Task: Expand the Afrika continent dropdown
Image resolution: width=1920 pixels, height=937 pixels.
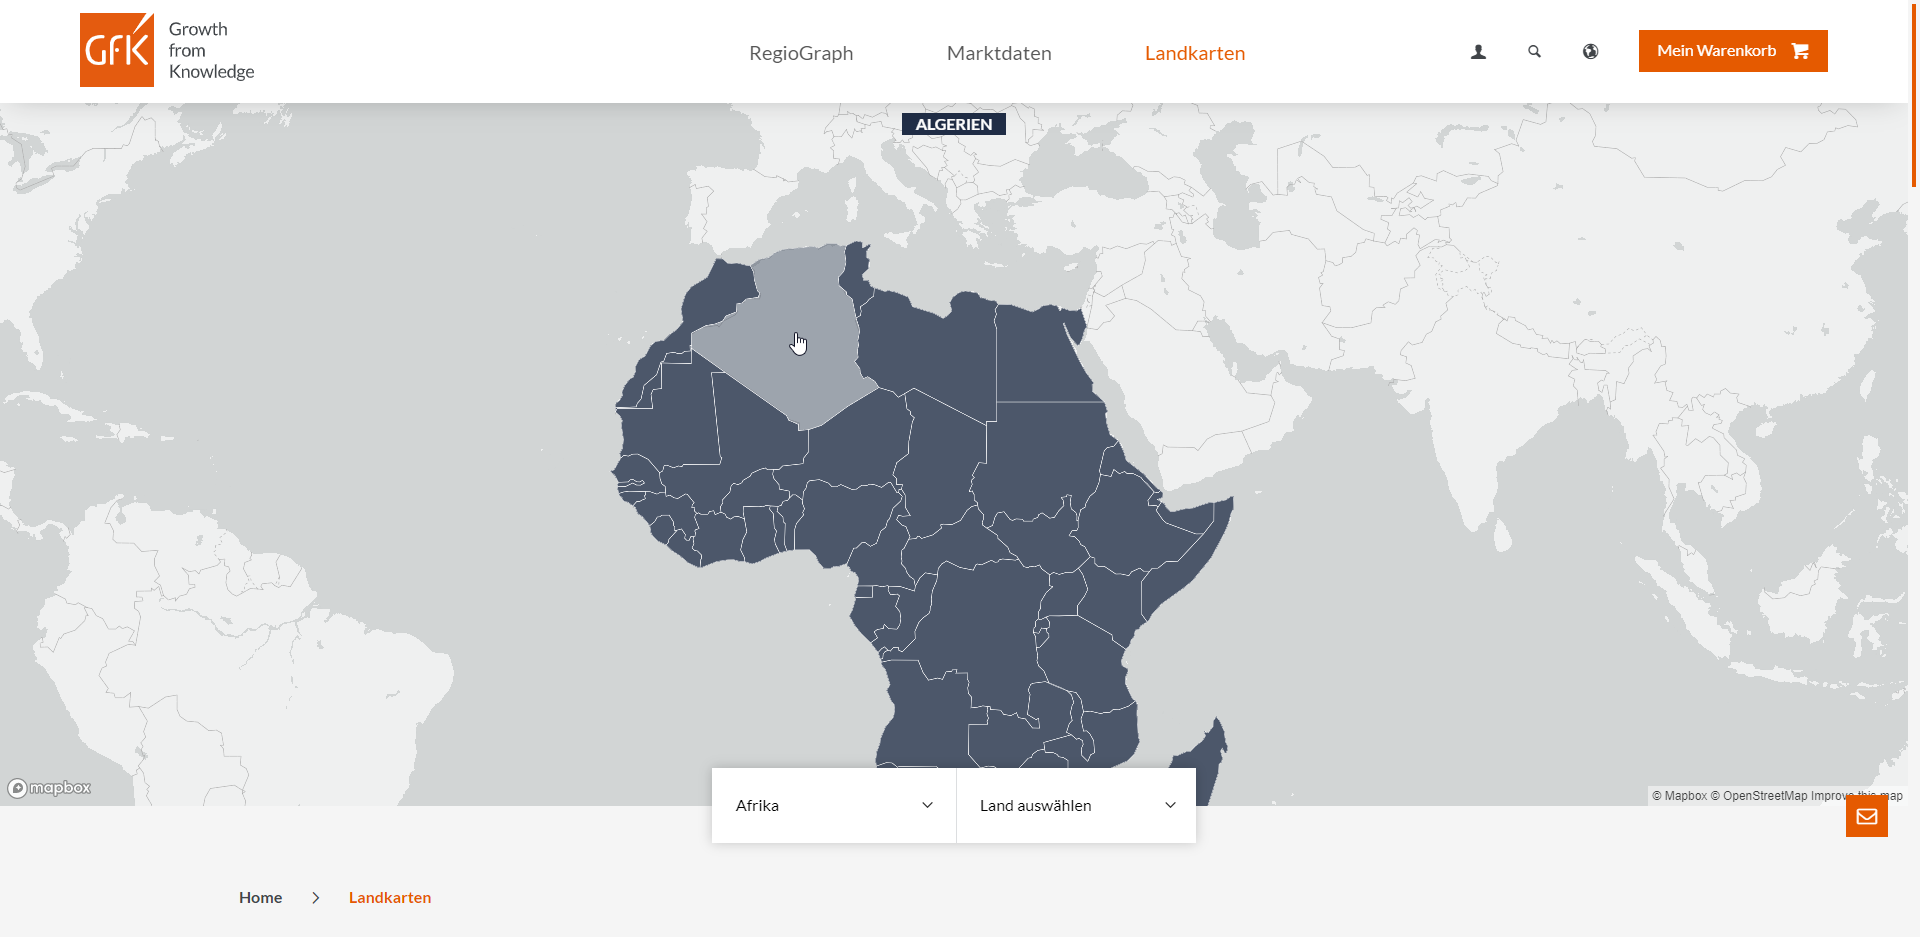Action: point(833,806)
